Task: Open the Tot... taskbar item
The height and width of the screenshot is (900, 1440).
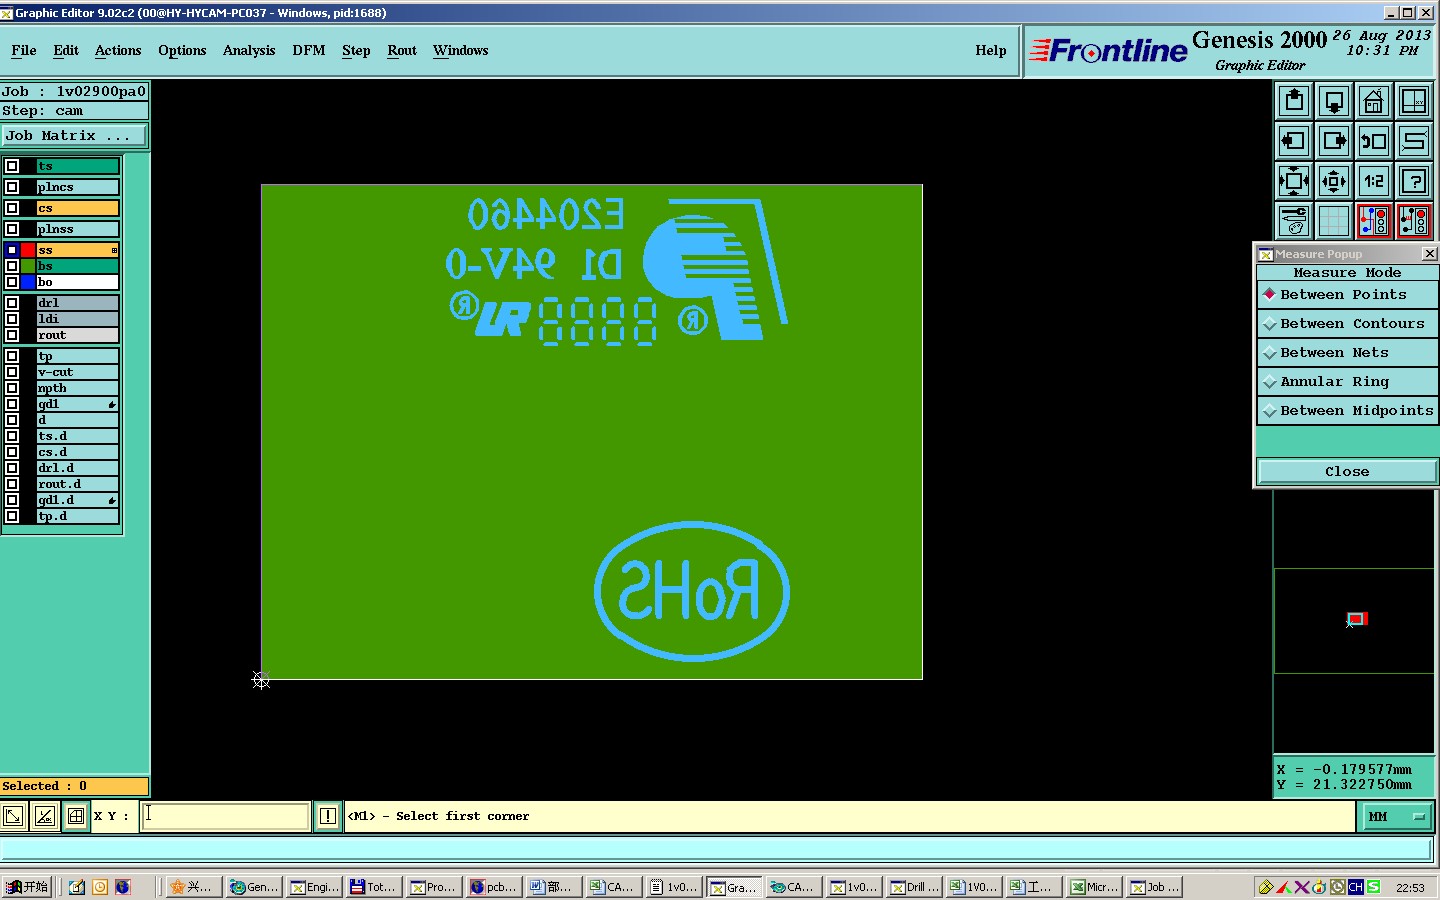Action: (x=373, y=887)
